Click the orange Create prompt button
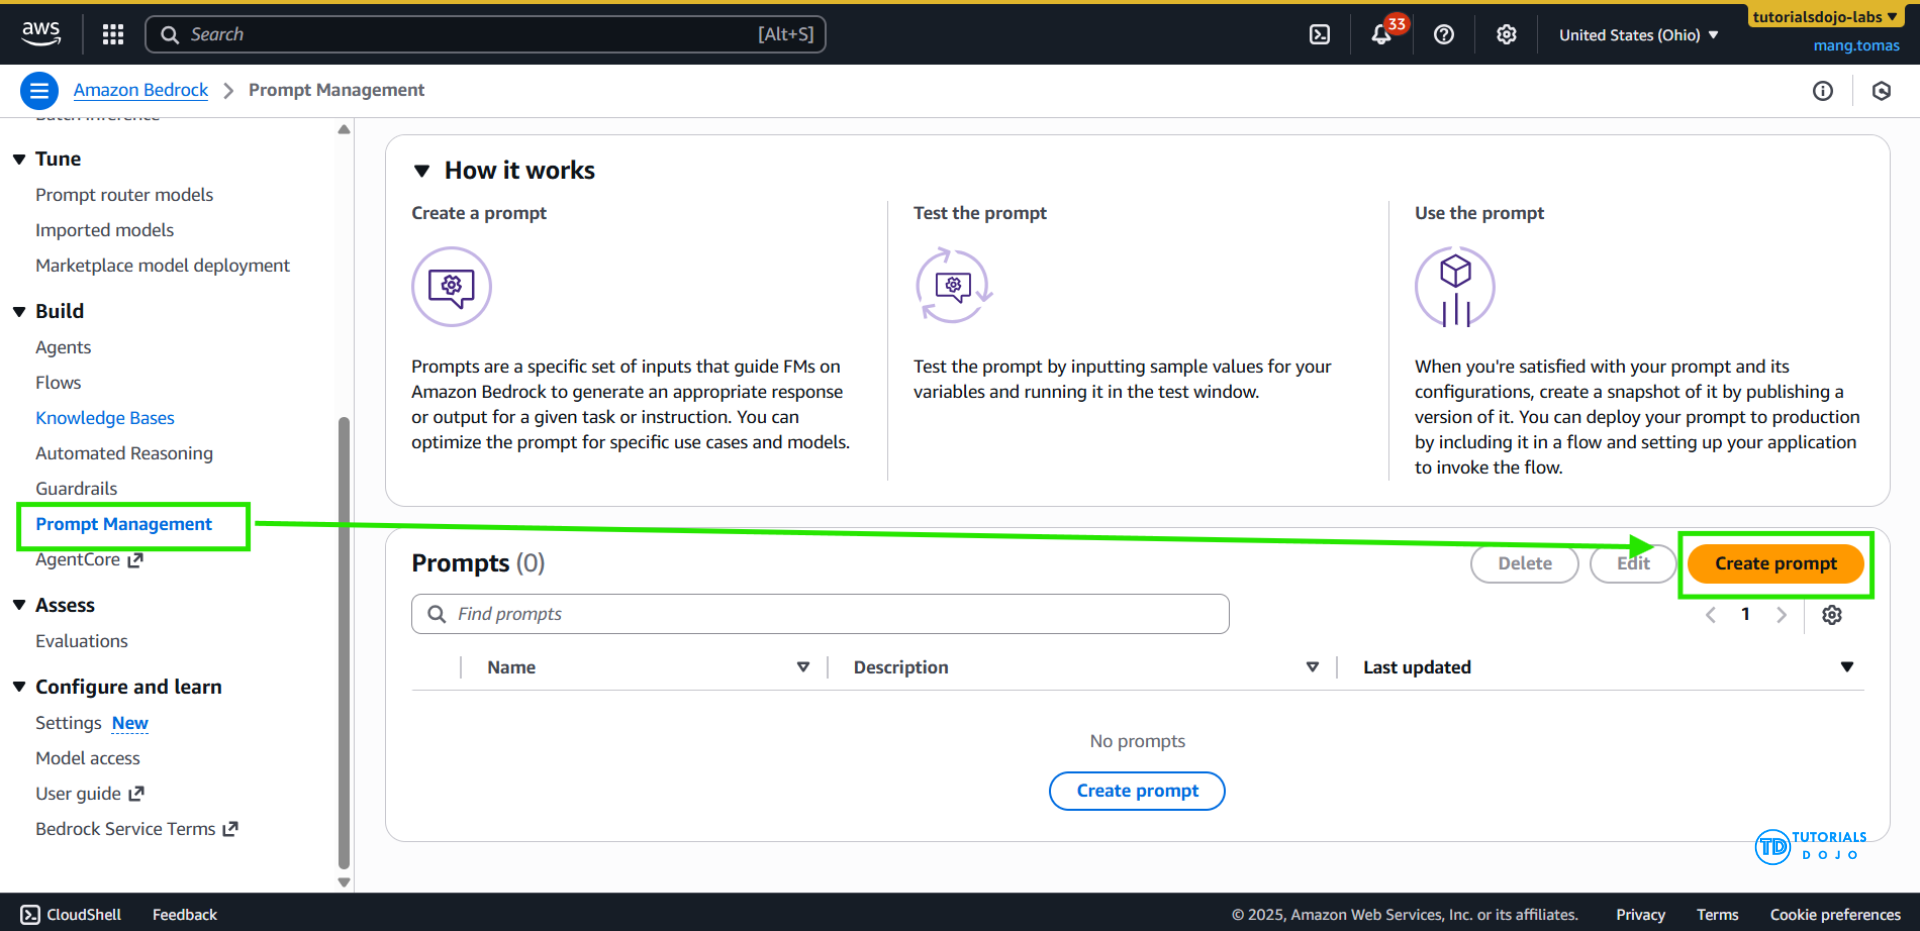The height and width of the screenshot is (931, 1920). pyautogui.click(x=1774, y=563)
